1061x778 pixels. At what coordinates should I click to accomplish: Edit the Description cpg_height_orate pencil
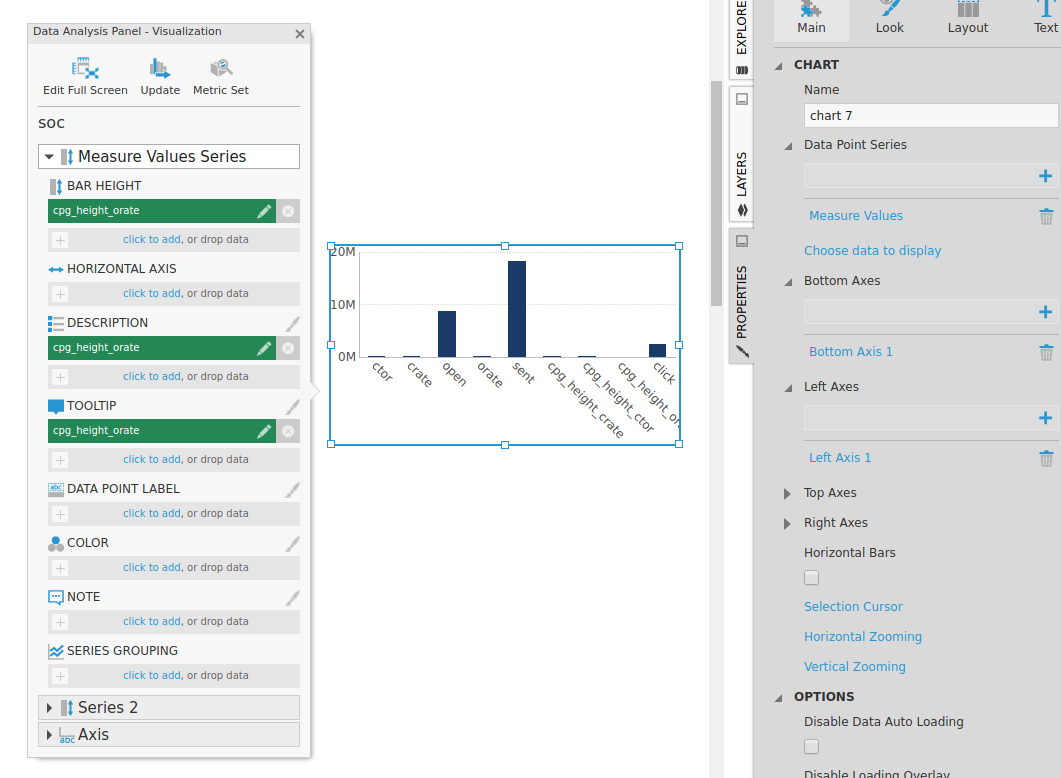(264, 348)
